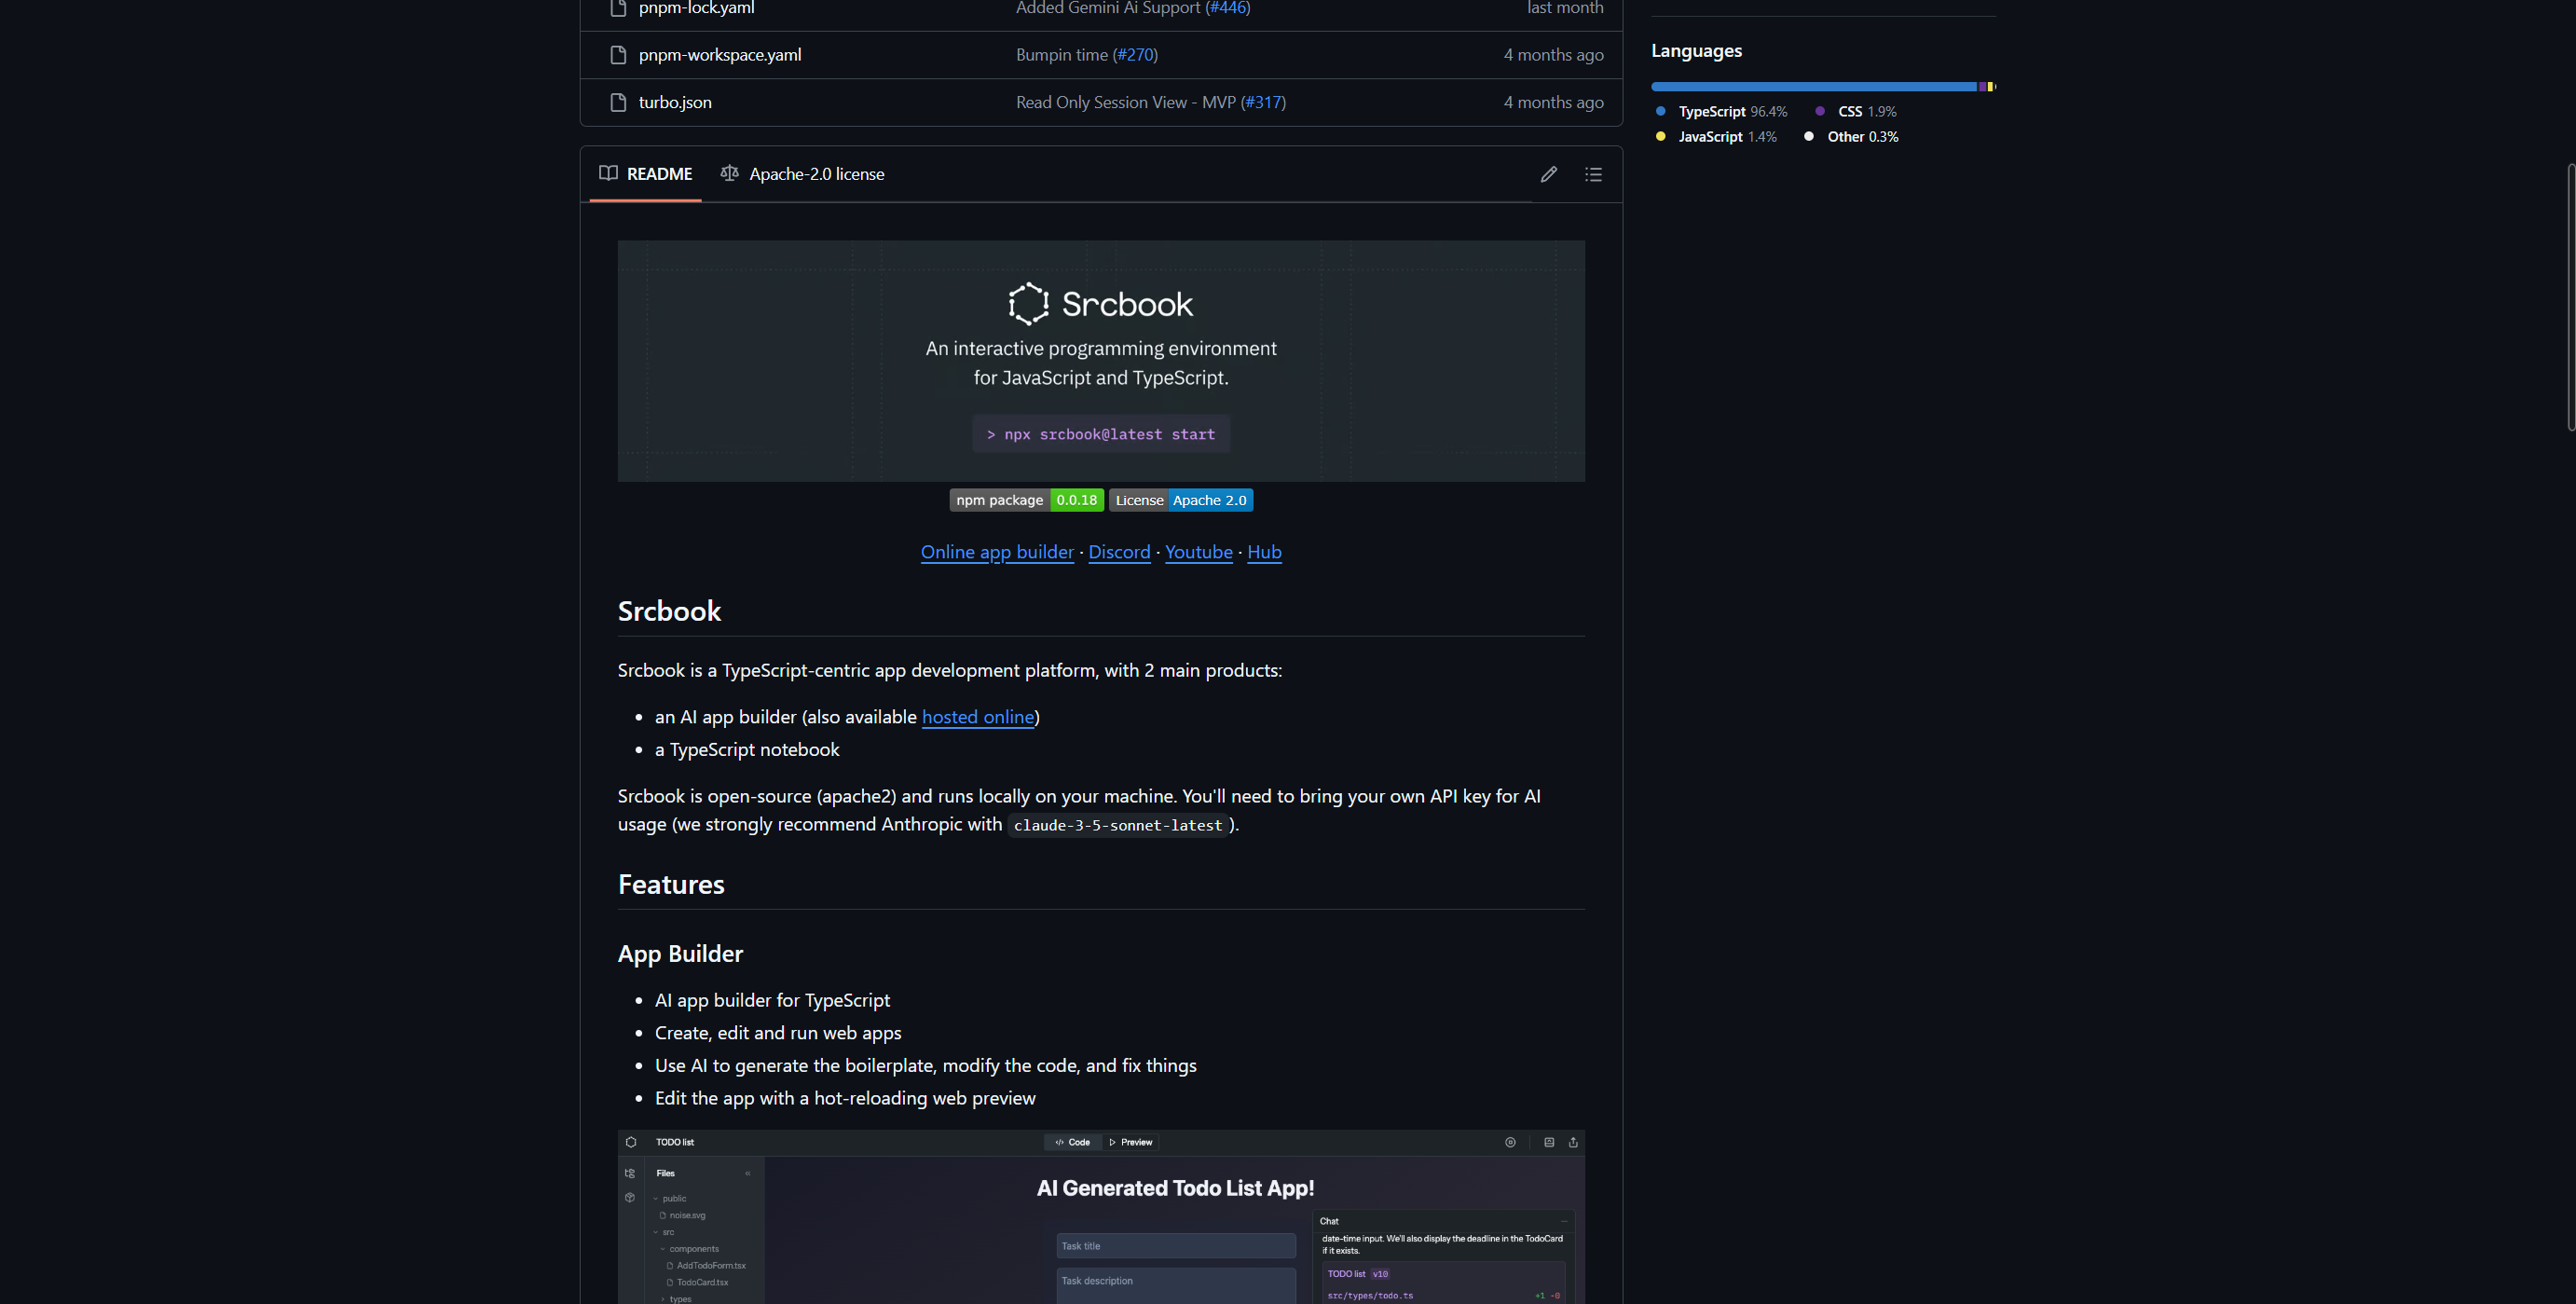Viewport: 2576px width, 1304px height.
Task: Click the AI Generated Todo List screenshot
Action: coord(1100,1216)
